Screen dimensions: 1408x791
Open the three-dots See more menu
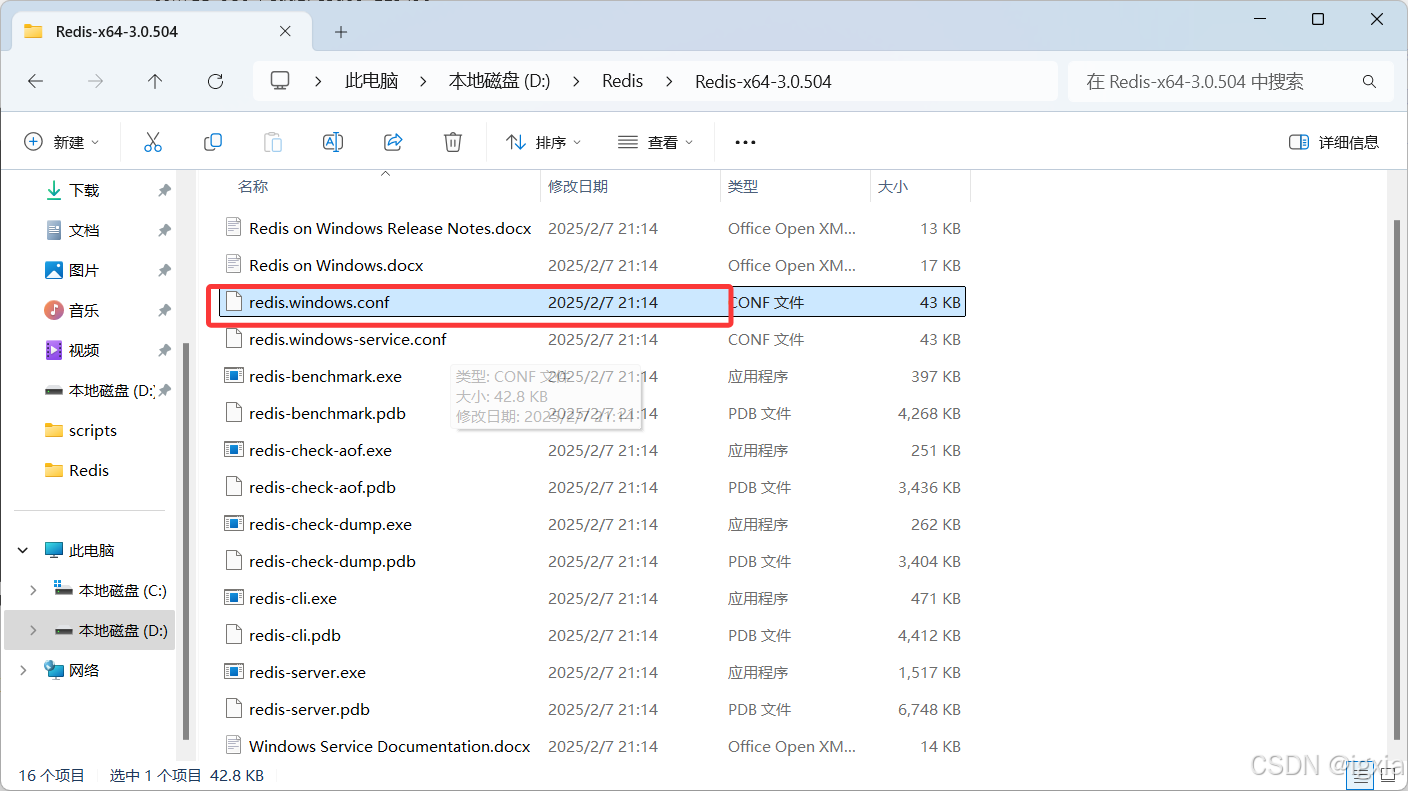coord(745,142)
